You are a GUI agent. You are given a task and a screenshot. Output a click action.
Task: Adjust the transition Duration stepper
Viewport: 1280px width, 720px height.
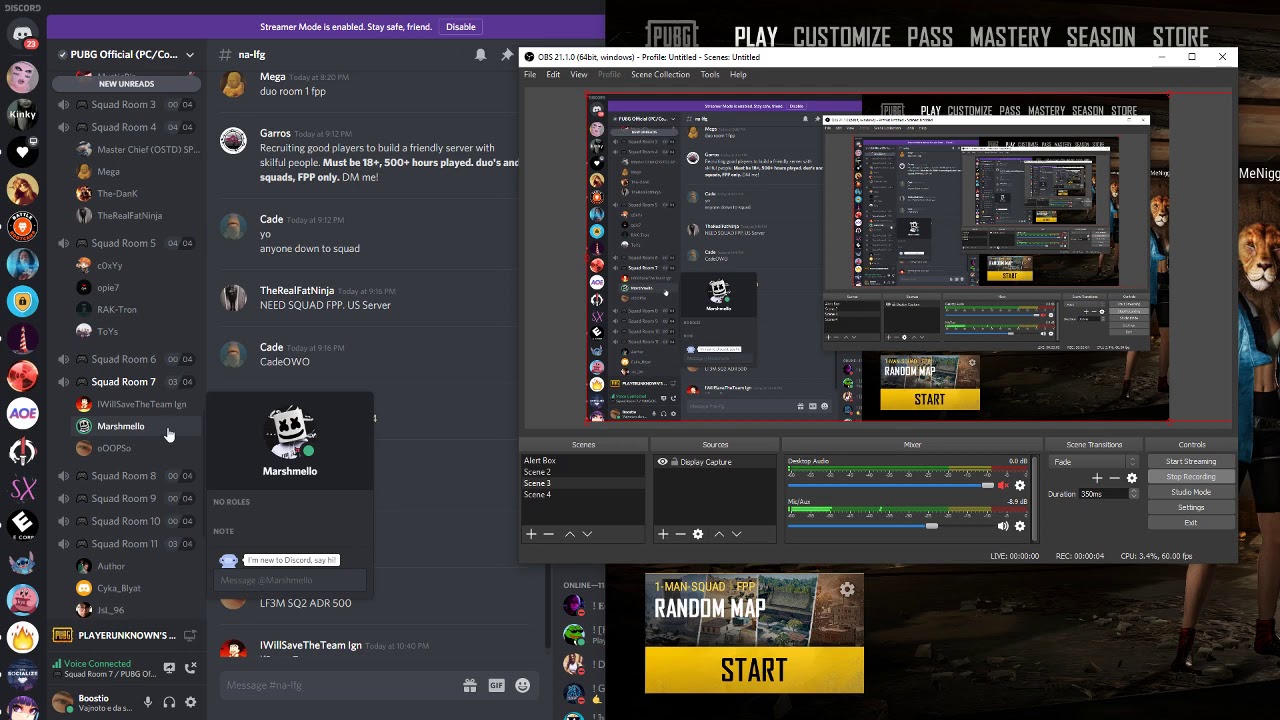[1134, 494]
